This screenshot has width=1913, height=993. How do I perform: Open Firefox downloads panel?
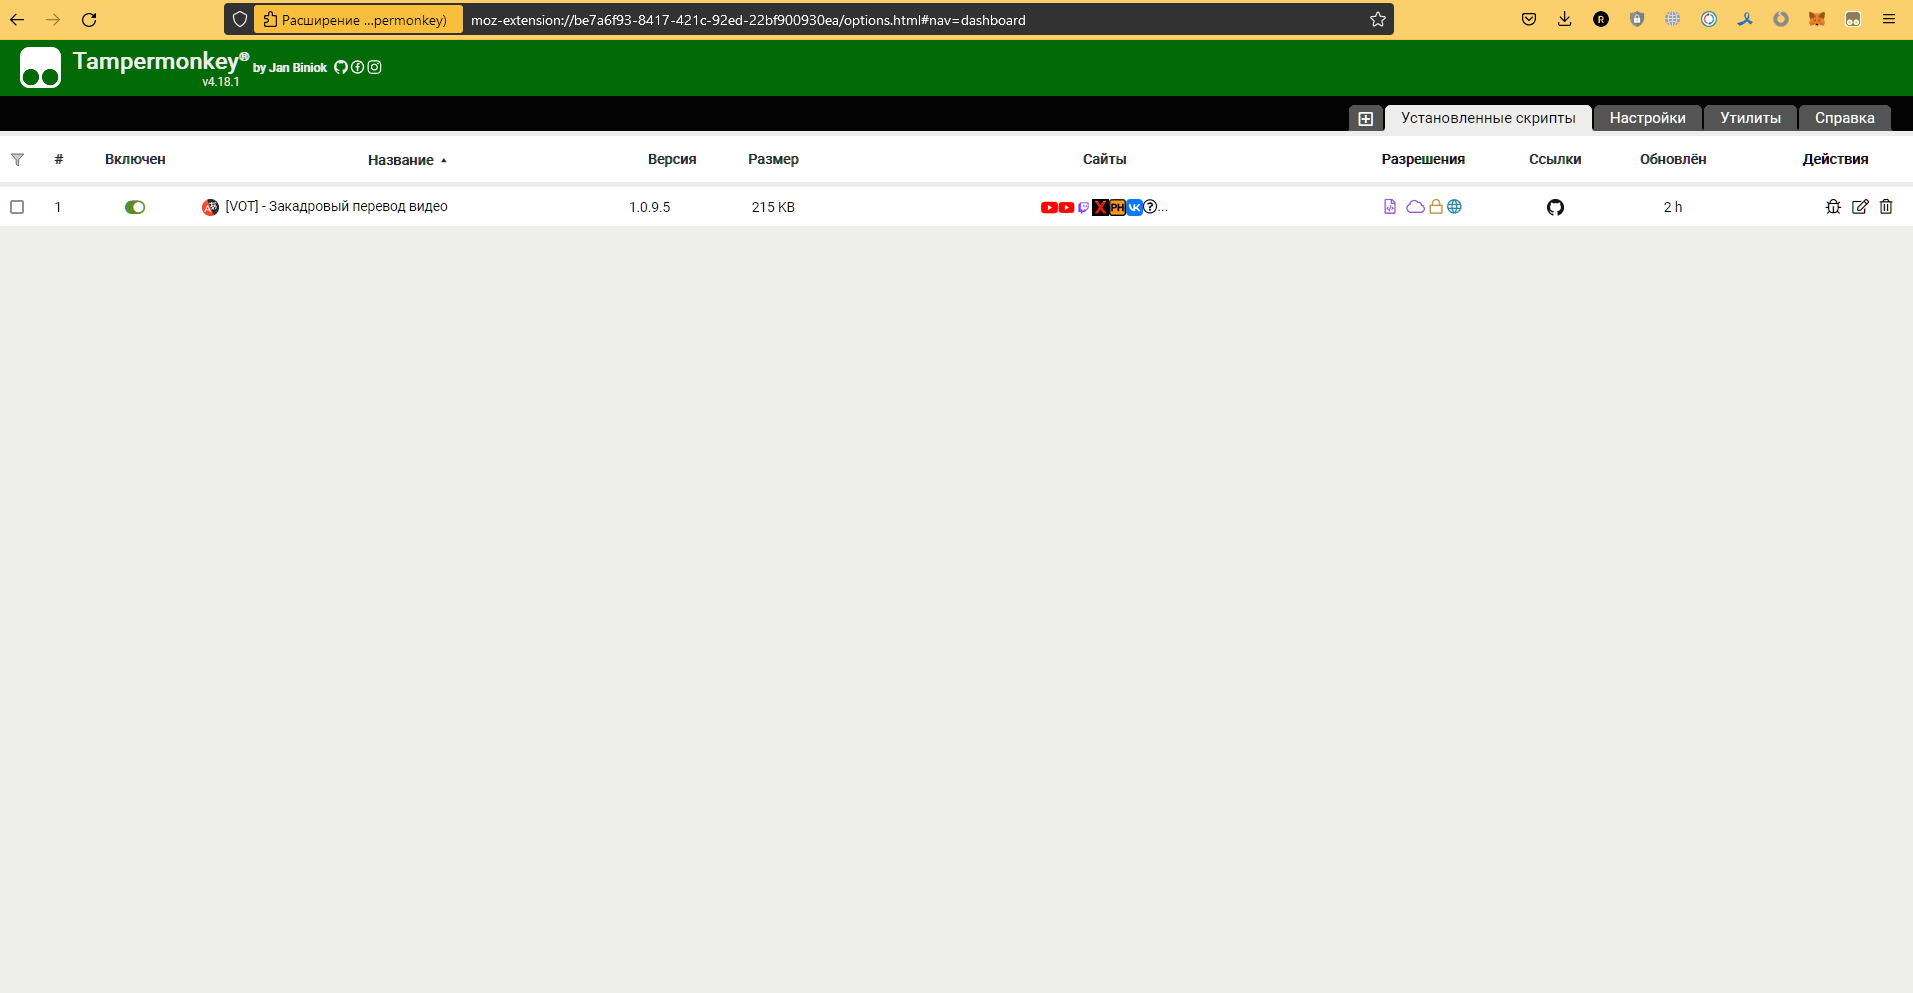[x=1565, y=19]
